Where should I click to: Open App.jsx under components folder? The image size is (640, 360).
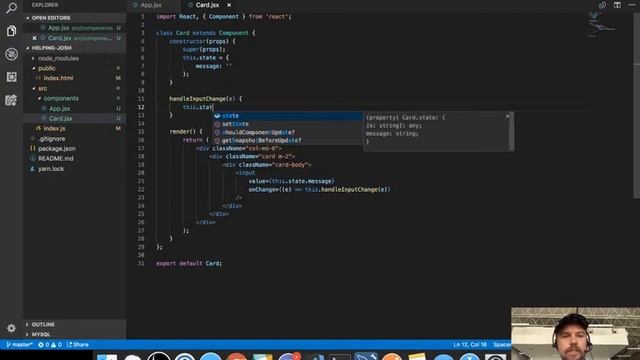coord(60,109)
